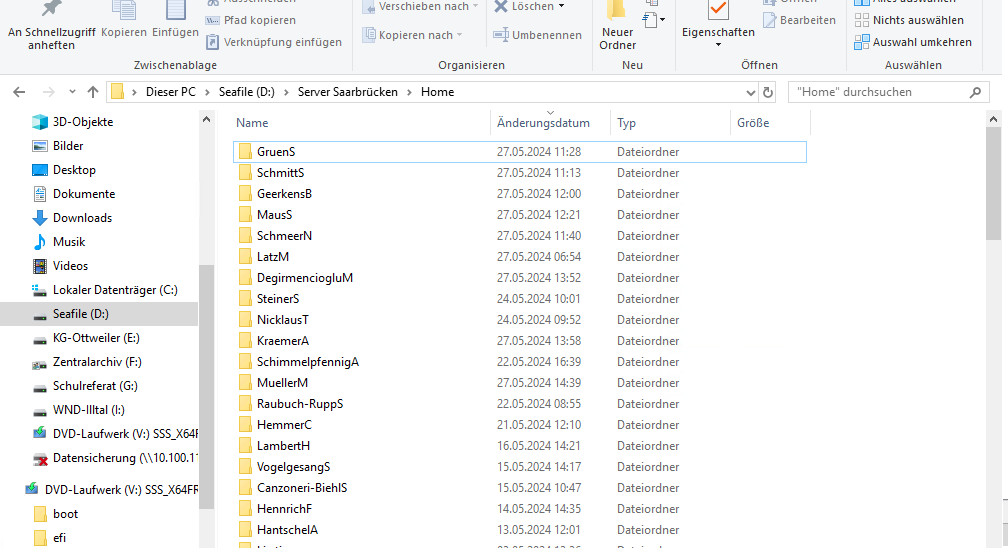1008x548 pixels.
Task: Go forward with the right arrow
Action: (x=48, y=92)
